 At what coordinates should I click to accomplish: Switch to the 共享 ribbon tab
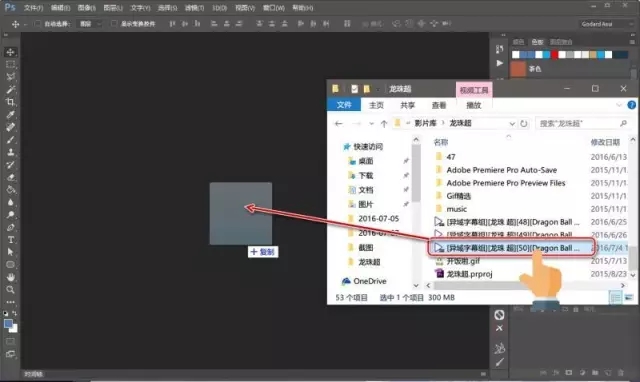[x=407, y=105]
